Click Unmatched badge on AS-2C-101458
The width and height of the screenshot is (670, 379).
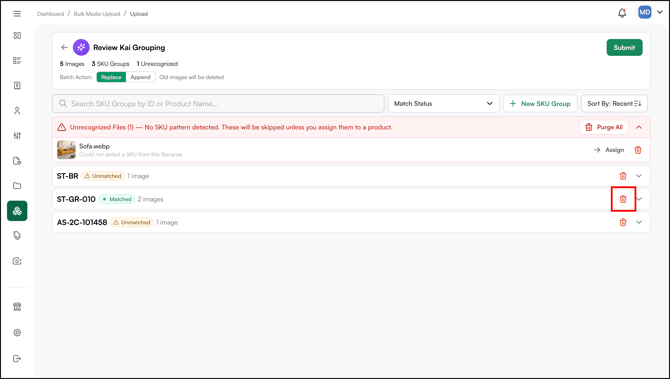point(132,222)
